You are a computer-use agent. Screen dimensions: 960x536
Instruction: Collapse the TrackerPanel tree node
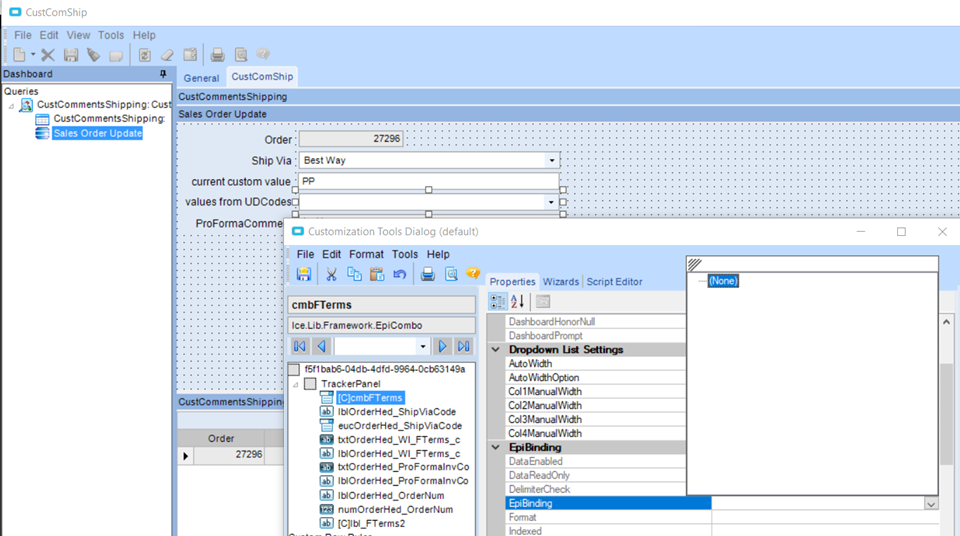tap(295, 384)
